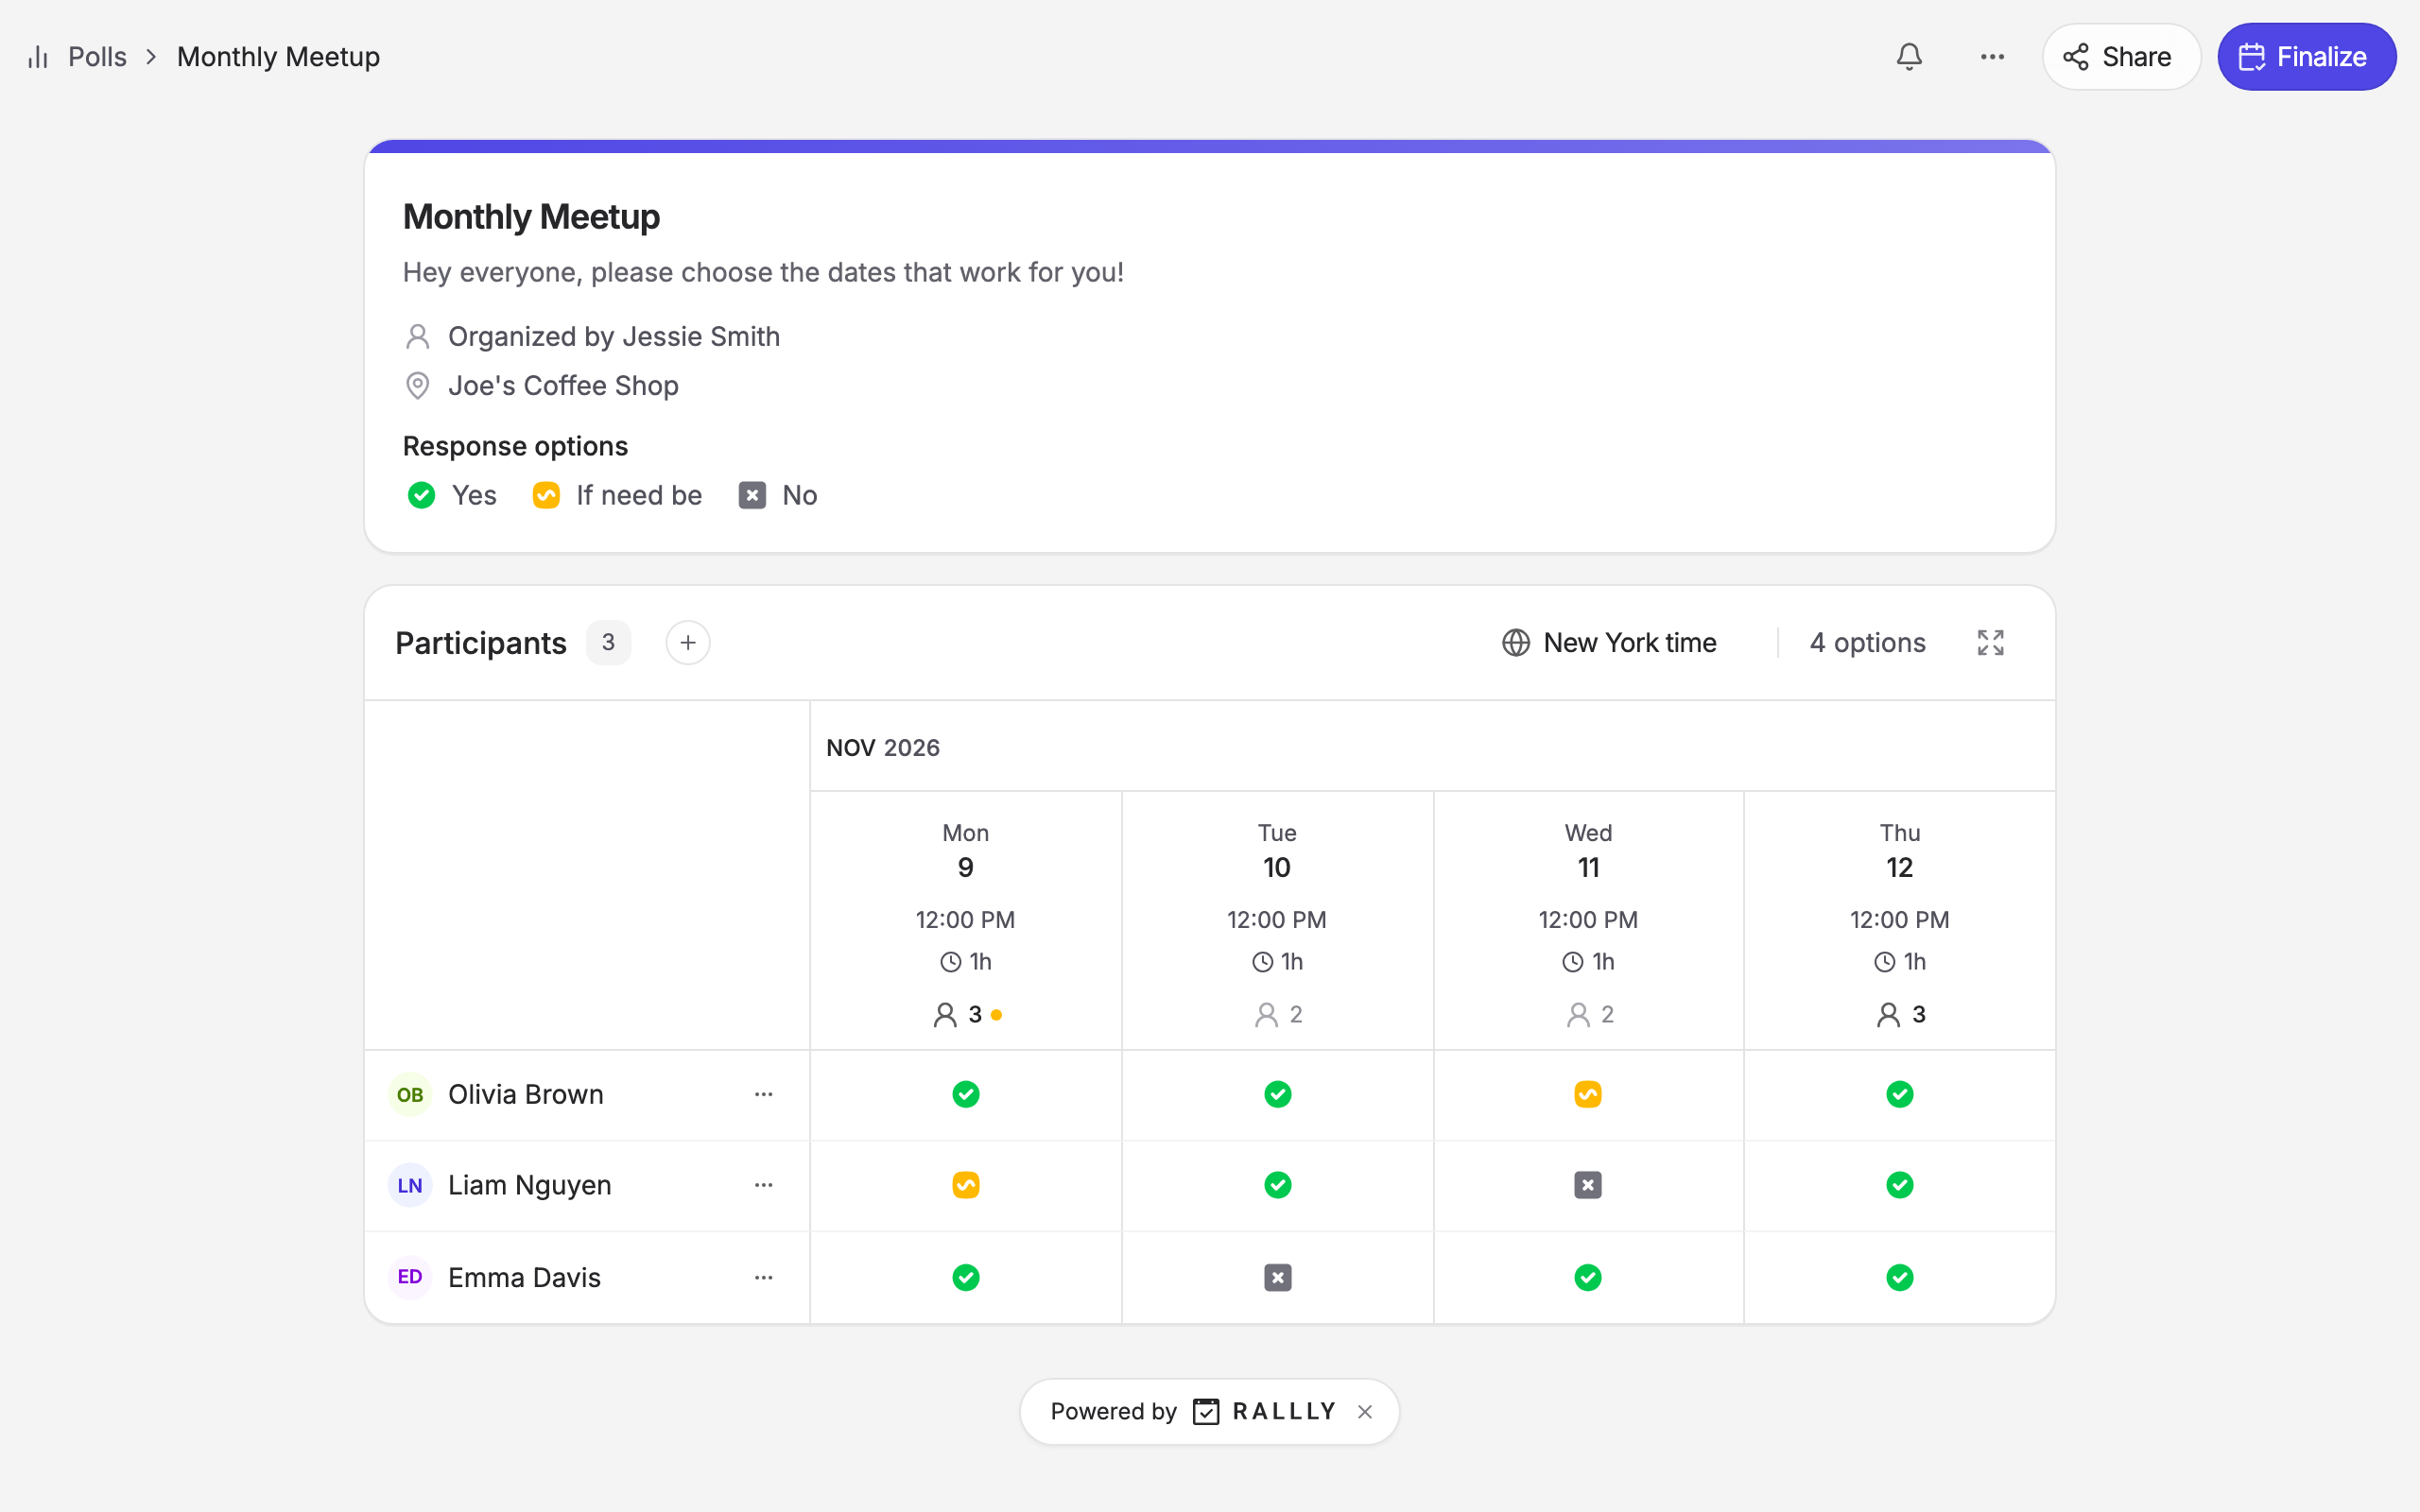Open the three-dot poll options menu
This screenshot has width=2420, height=1512.
[1992, 57]
